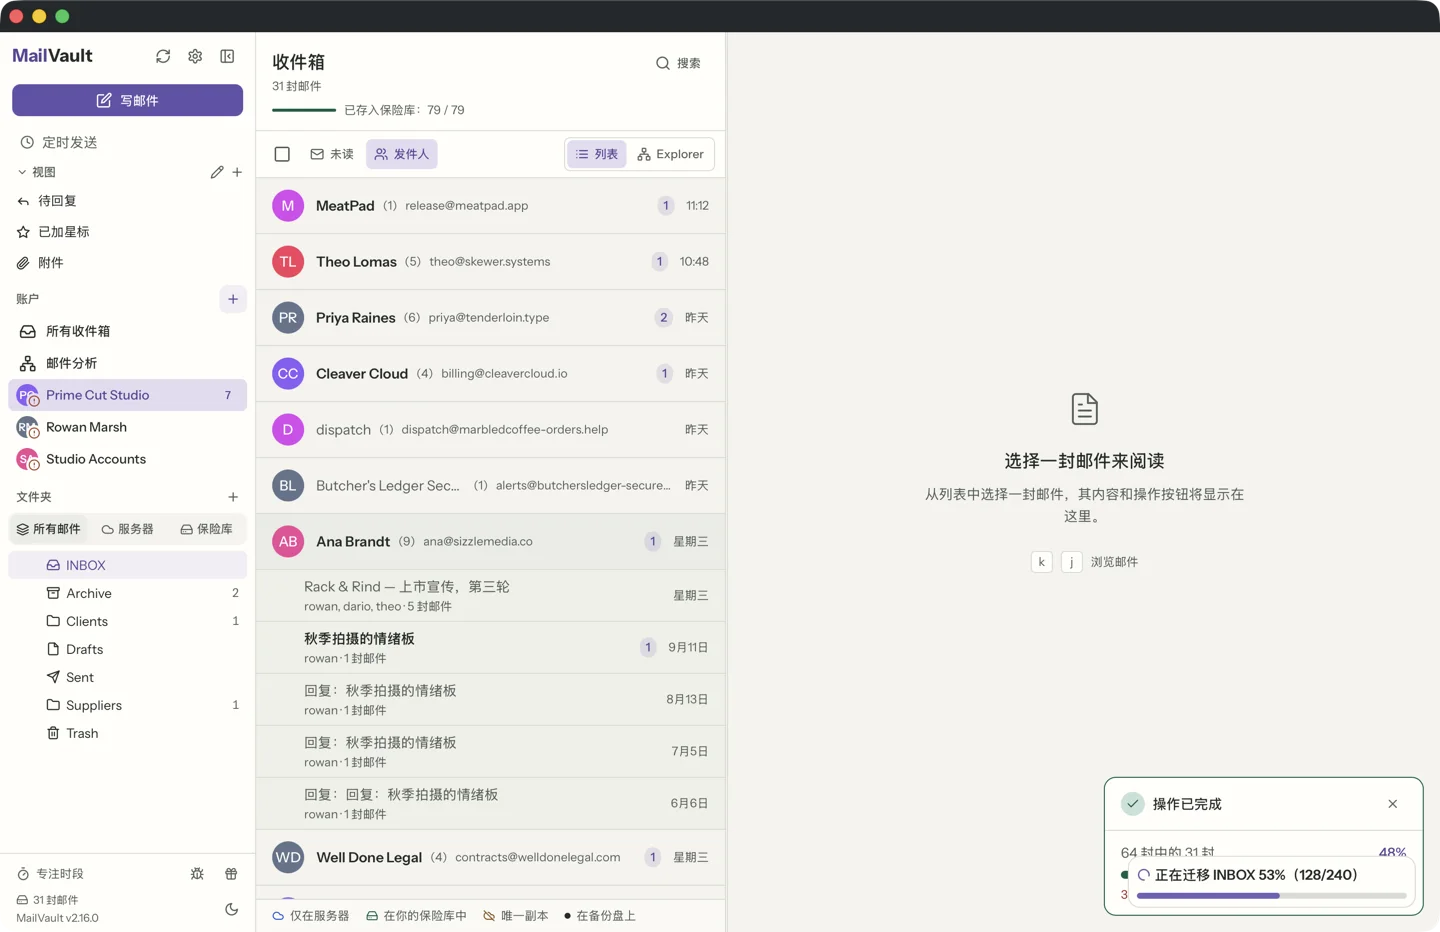Expand the Well Done Legal sender group

point(491,857)
